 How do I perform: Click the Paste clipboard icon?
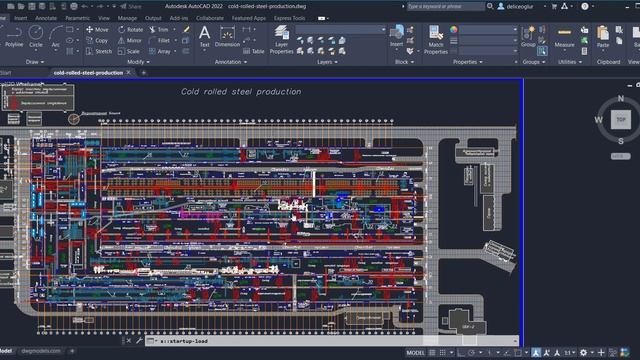tap(602, 37)
